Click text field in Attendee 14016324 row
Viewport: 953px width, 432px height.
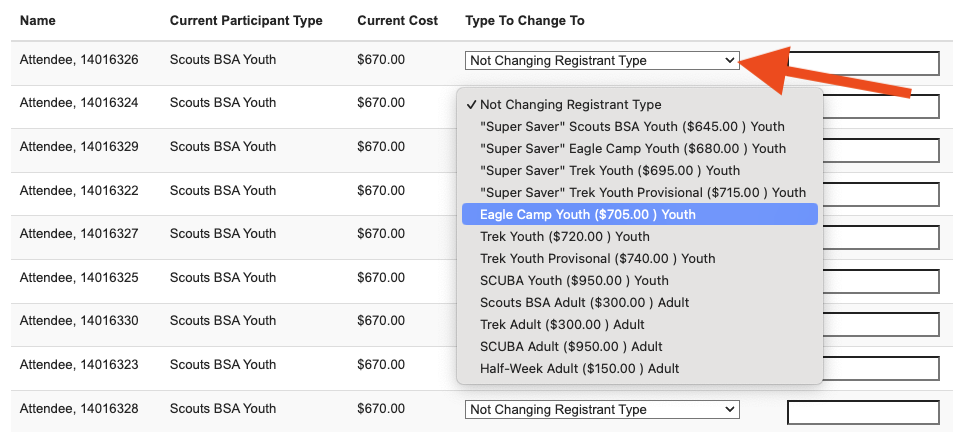880,107
